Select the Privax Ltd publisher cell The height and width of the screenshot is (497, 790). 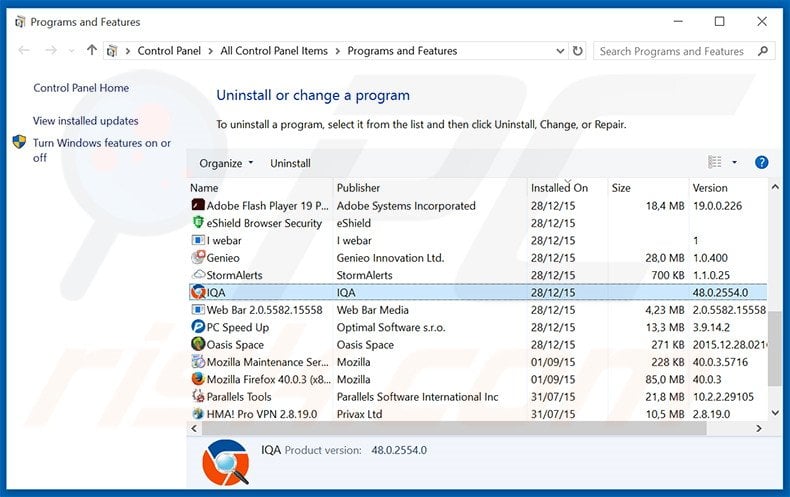(x=359, y=414)
